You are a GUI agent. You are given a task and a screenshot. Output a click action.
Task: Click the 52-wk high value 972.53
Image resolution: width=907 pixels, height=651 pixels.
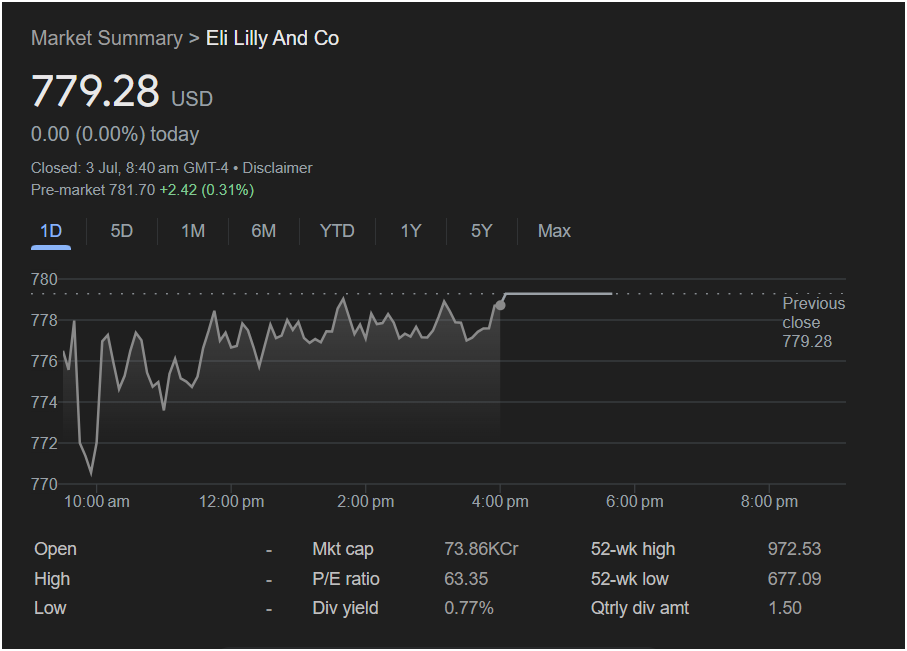pos(794,549)
